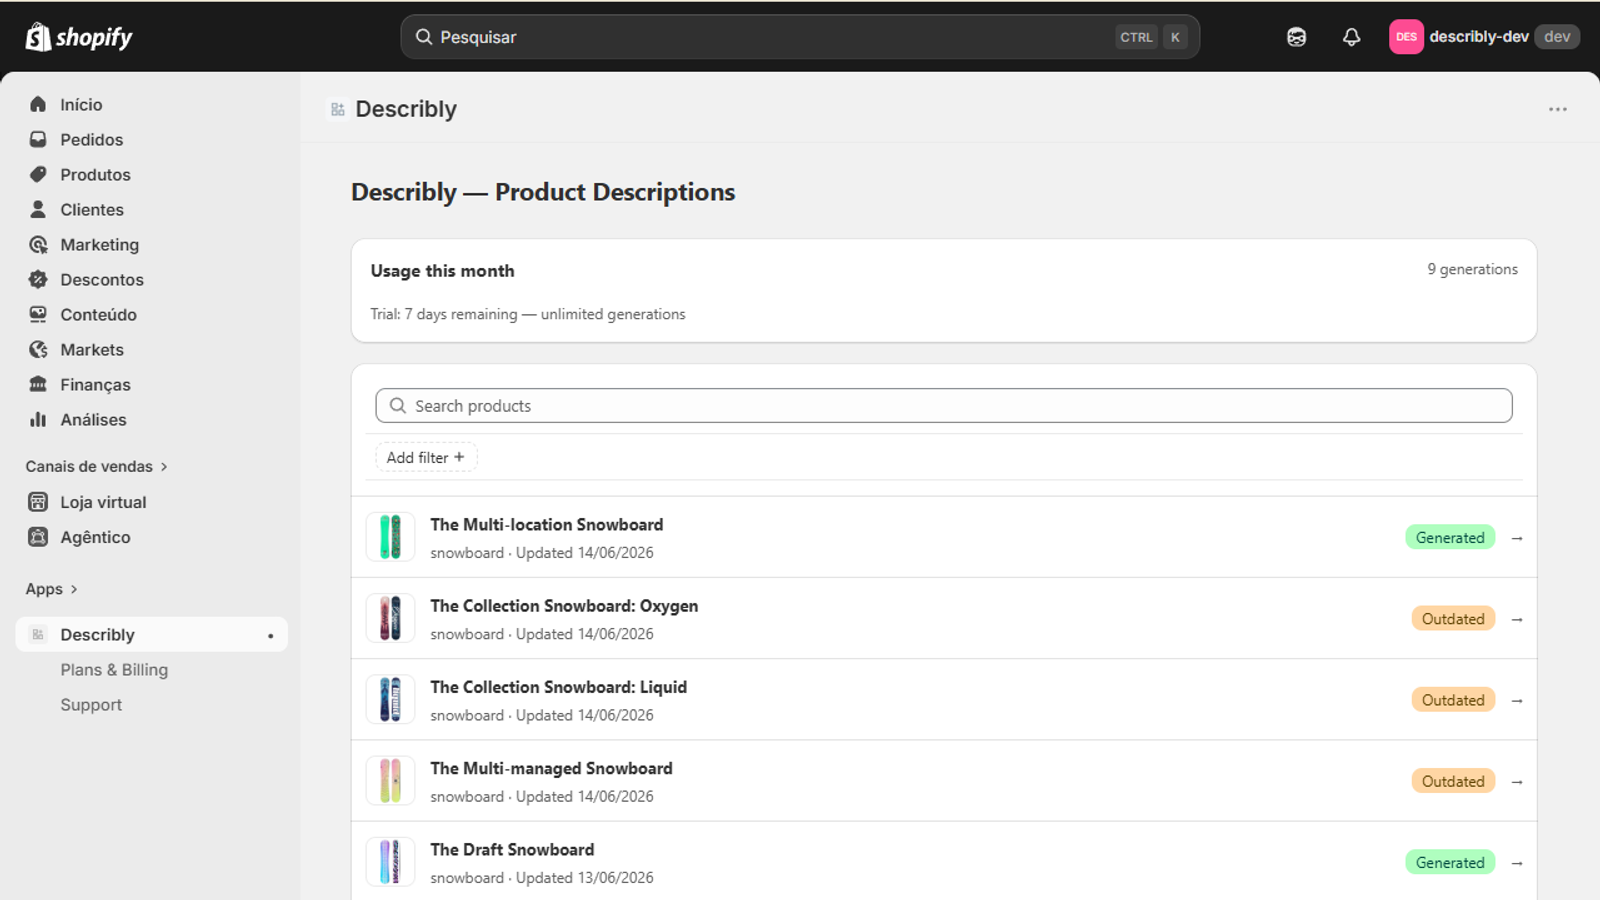1600x900 pixels.
Task: Click the Agêntico channel icon
Action: [38, 537]
